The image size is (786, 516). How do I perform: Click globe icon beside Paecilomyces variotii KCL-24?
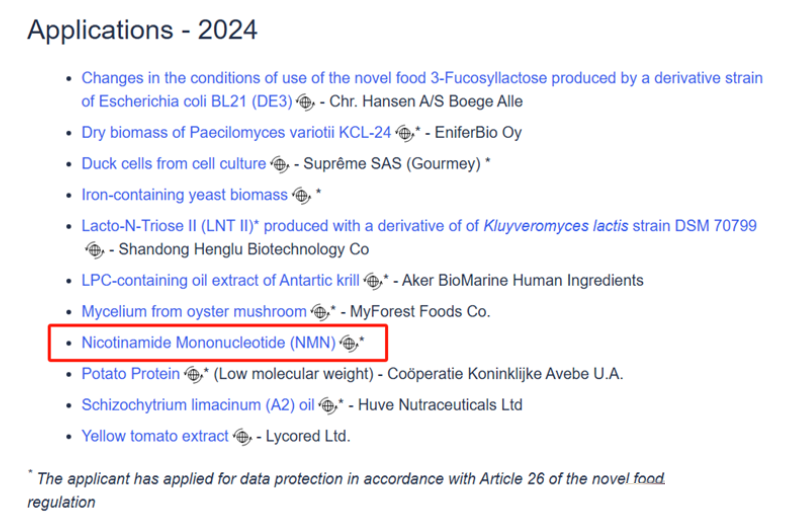tap(404, 133)
